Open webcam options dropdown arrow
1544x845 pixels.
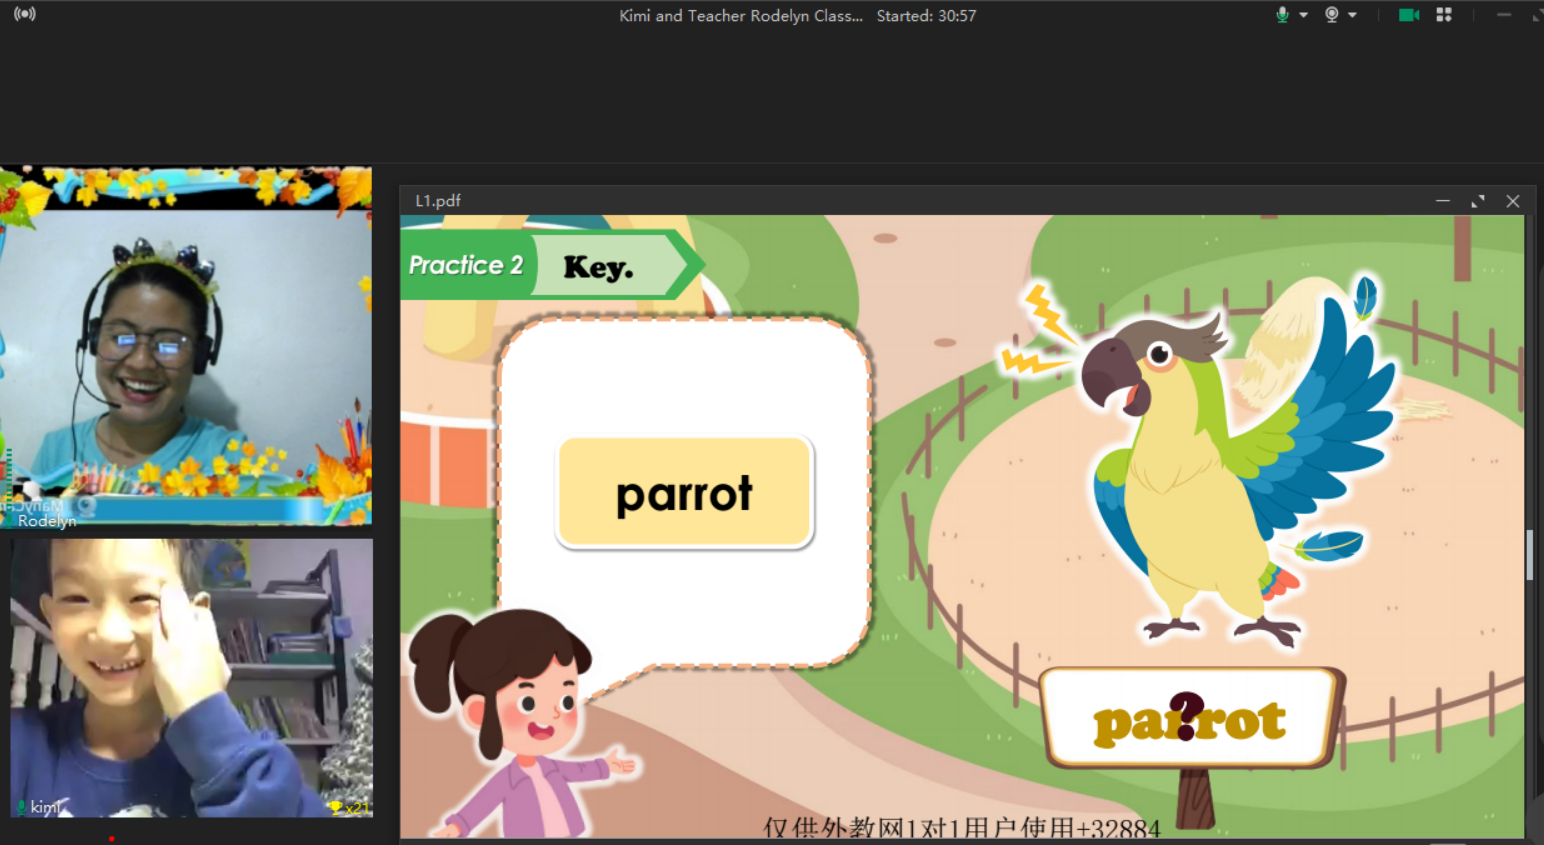pos(1352,15)
